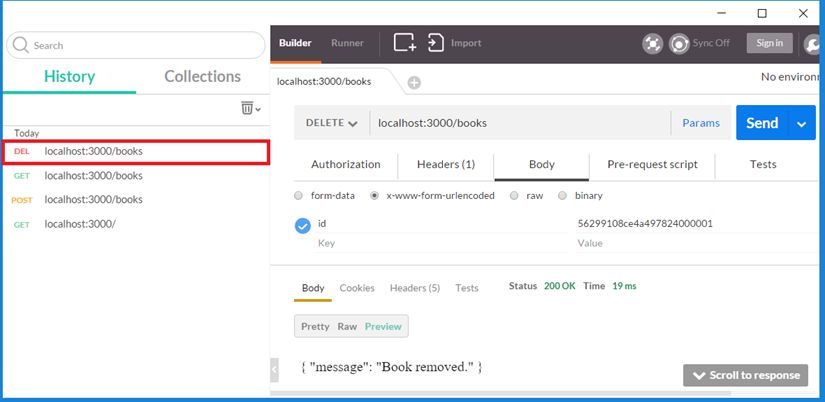Viewport: 825px width, 402px height.
Task: Click the request URL field
Action: [520, 123]
